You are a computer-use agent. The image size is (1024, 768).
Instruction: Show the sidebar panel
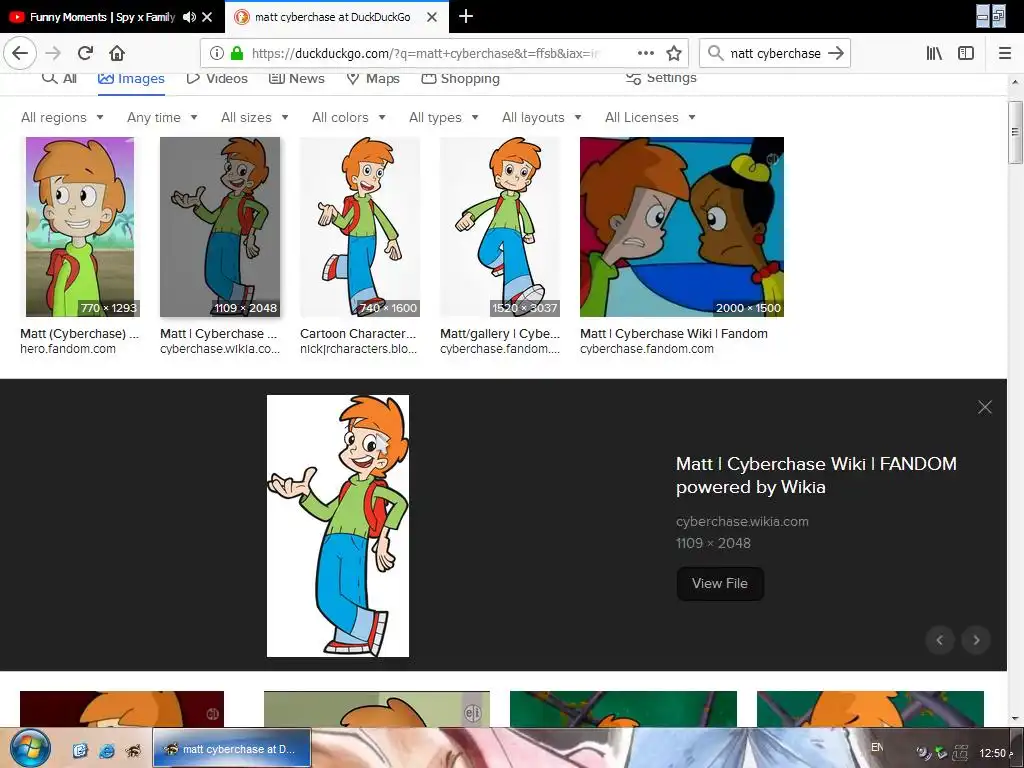966,53
